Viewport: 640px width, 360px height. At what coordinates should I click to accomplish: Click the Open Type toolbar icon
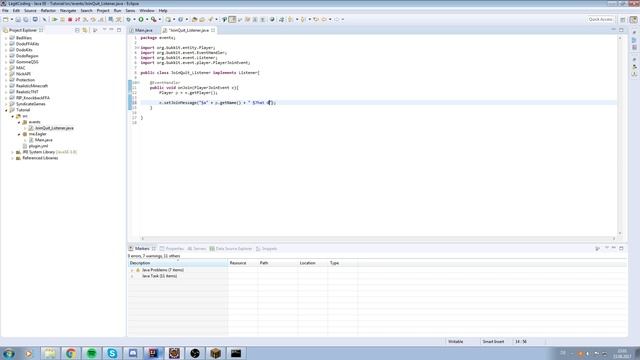click(194, 19)
